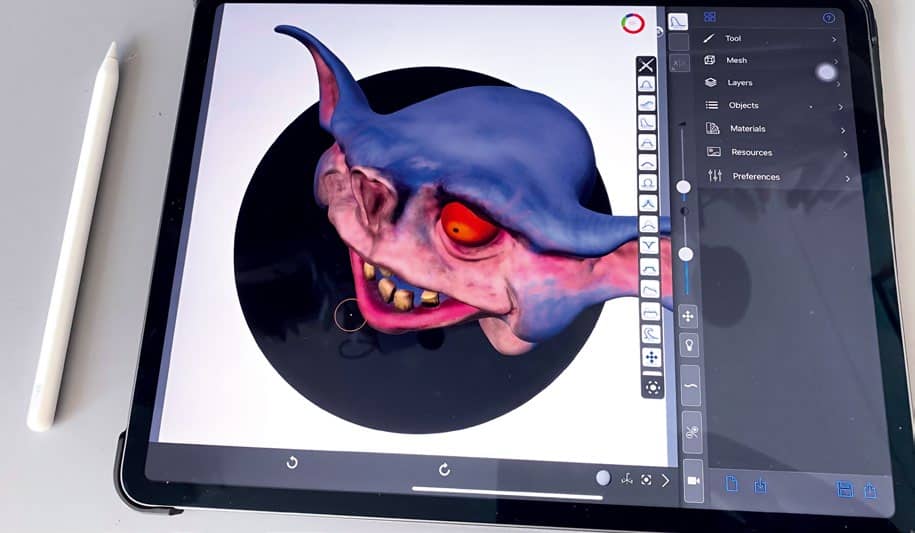
Task: Open the Preferences menu
Action: (778, 176)
